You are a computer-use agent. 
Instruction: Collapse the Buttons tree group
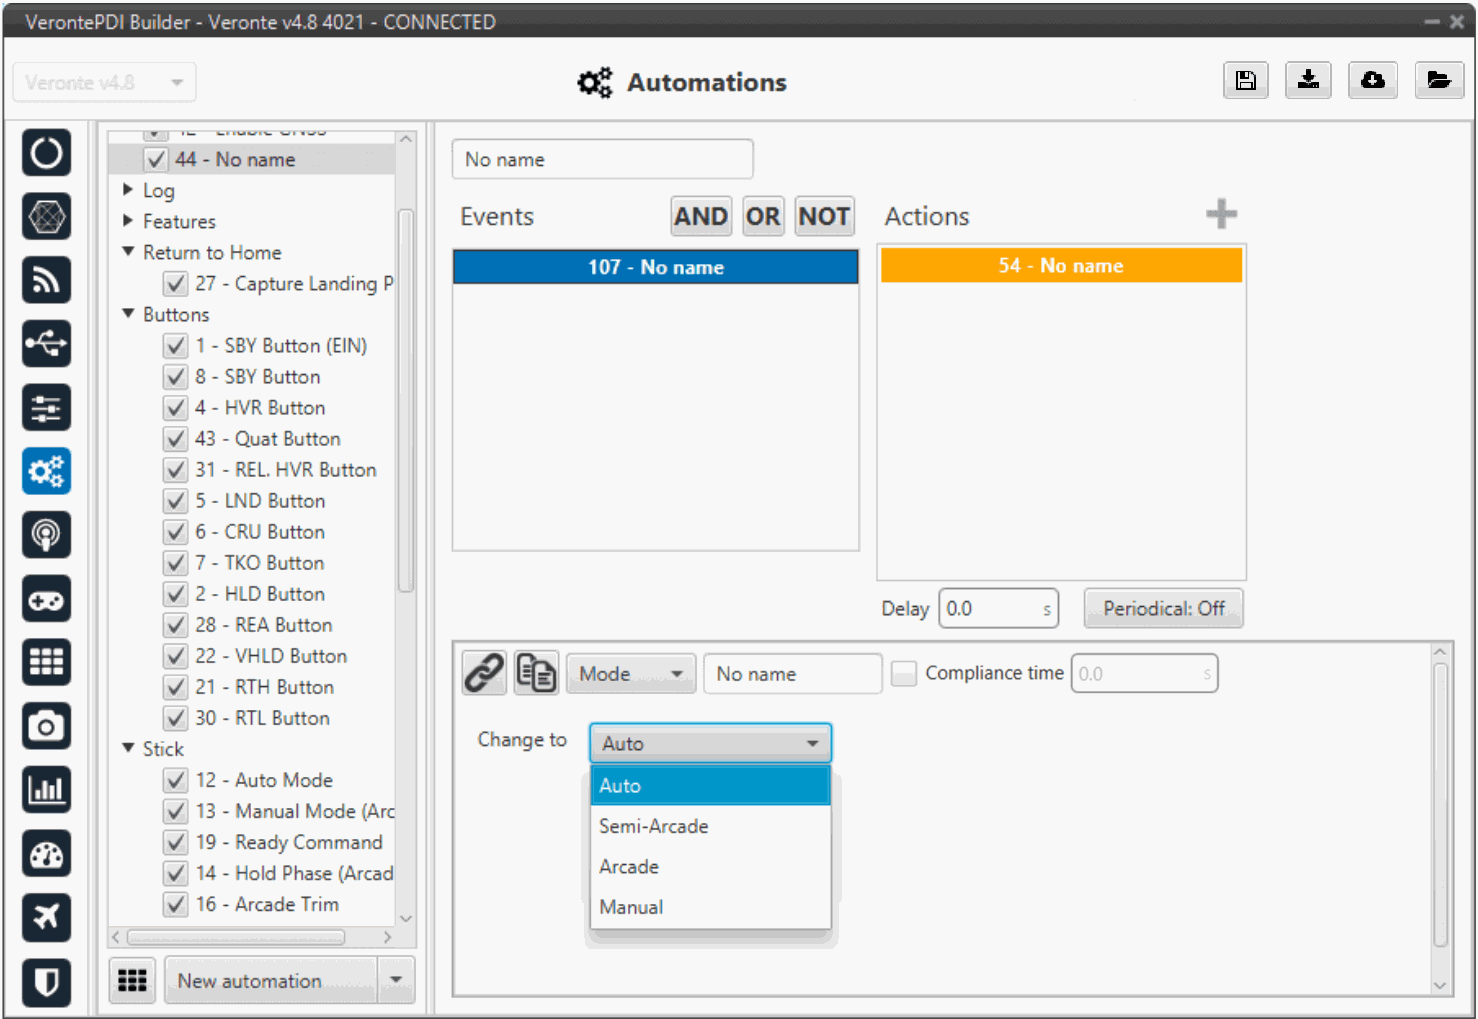128,314
